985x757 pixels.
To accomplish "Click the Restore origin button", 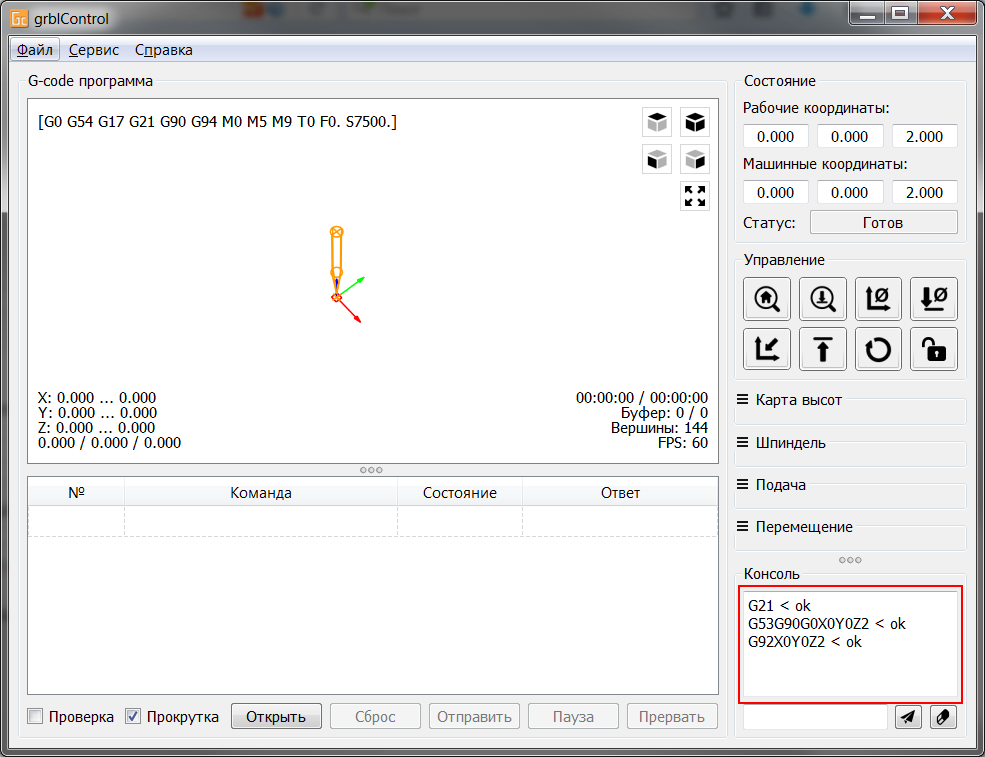I will point(767,349).
